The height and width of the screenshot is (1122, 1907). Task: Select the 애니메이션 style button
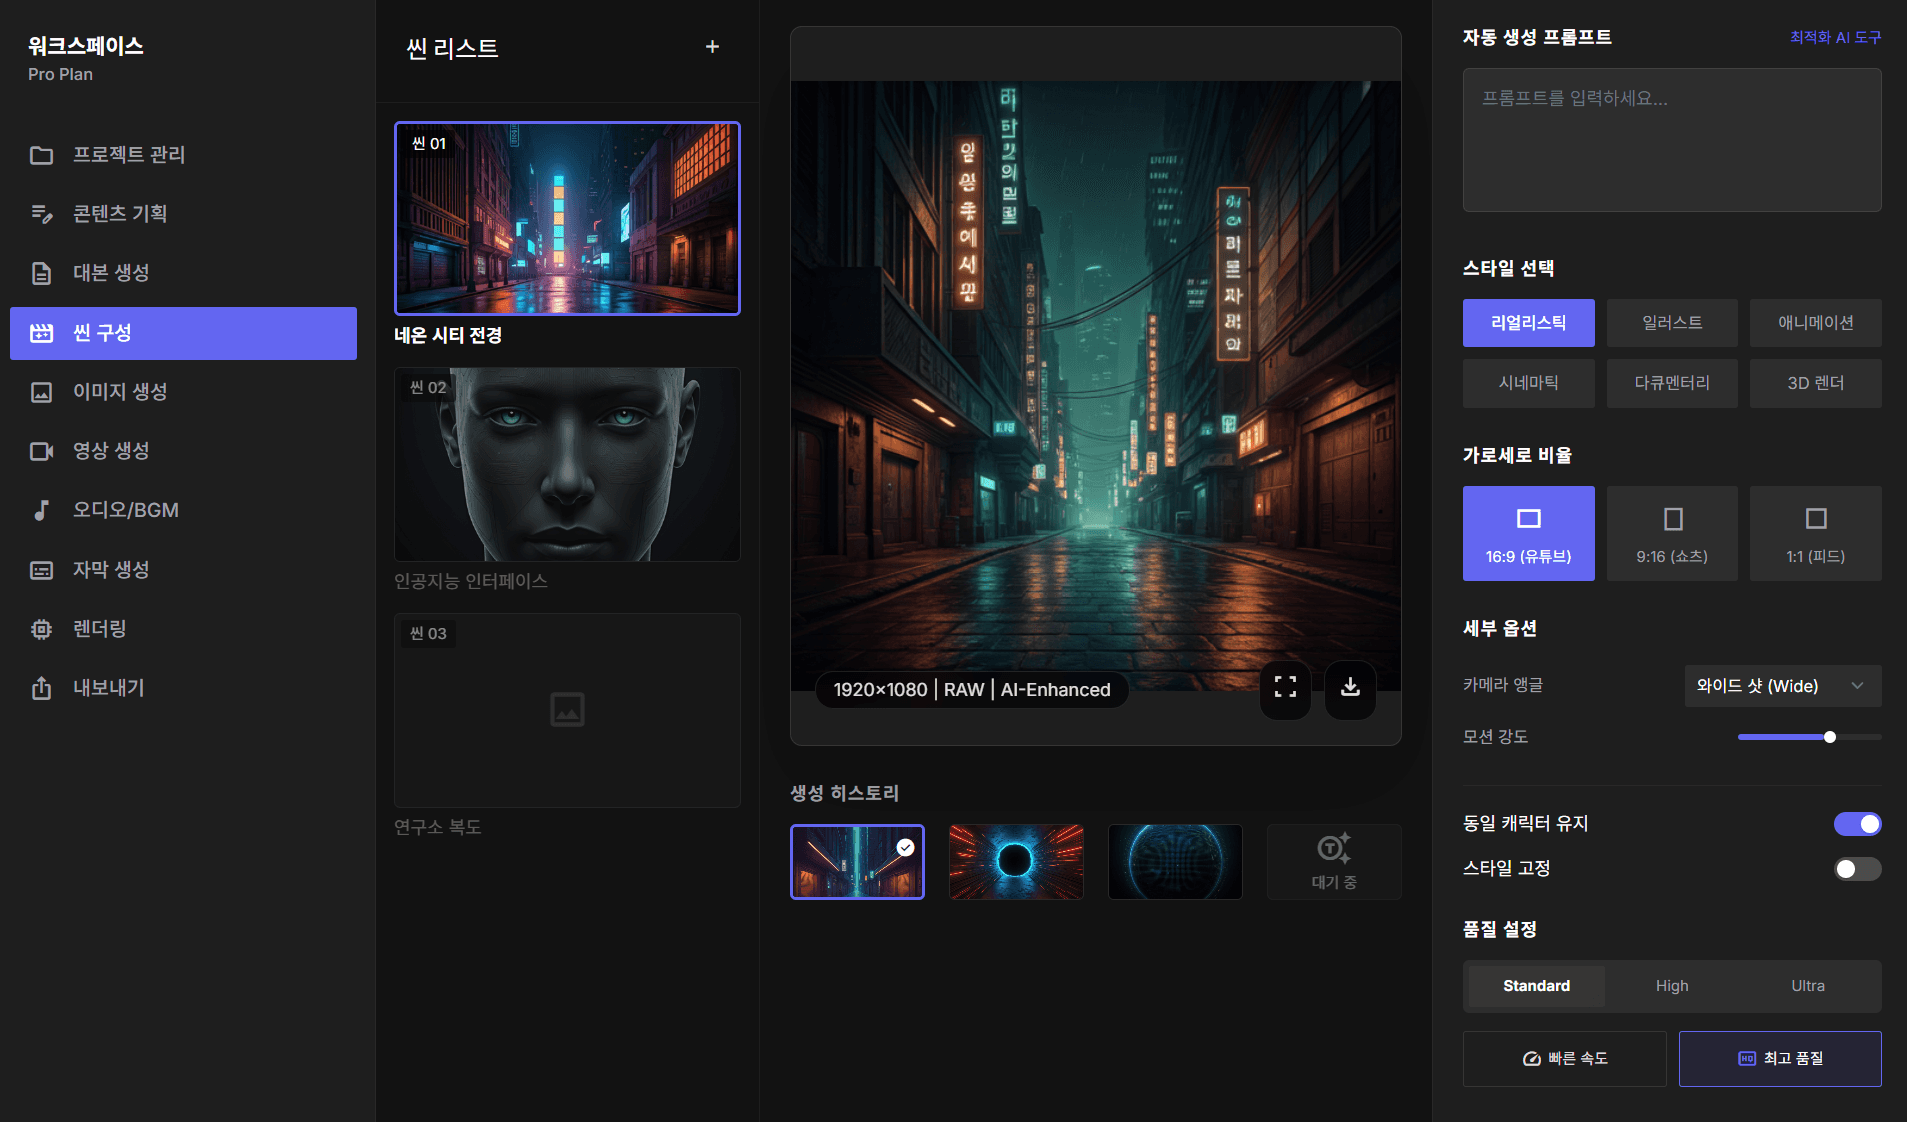click(x=1815, y=323)
